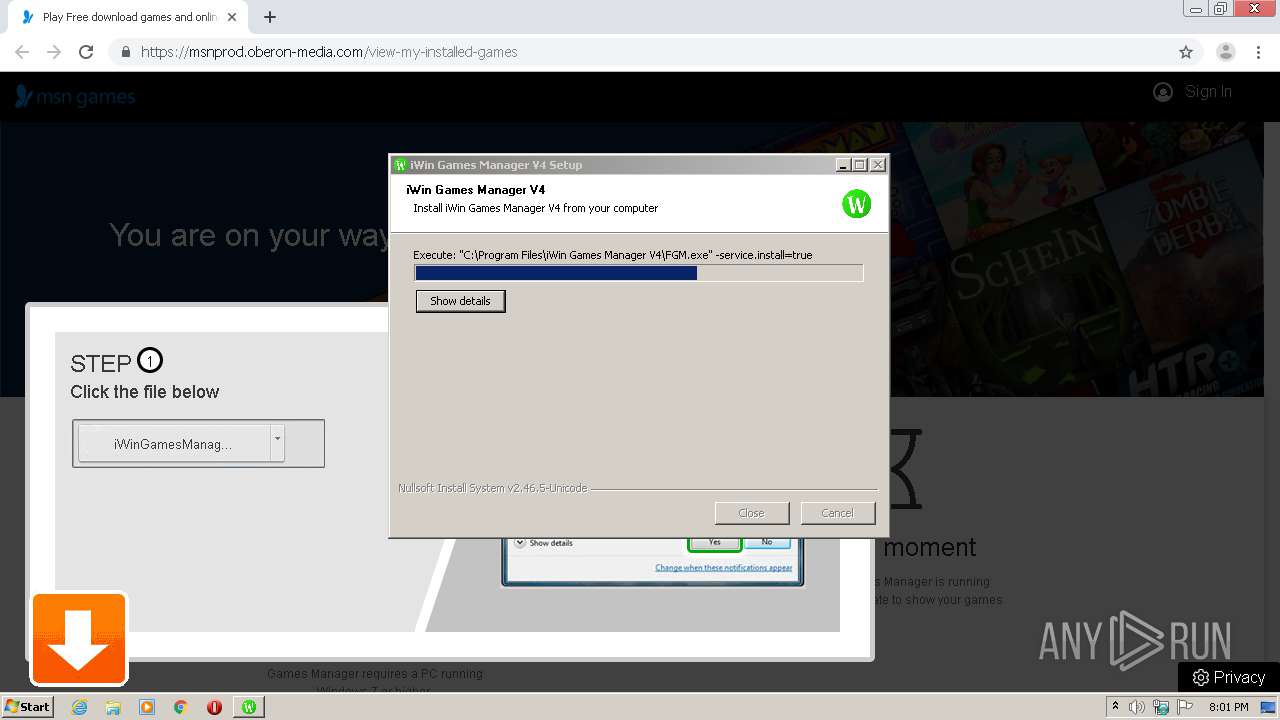The height and width of the screenshot is (720, 1280).
Task: Launch Internet Explorer from the taskbar
Action: [x=80, y=707]
